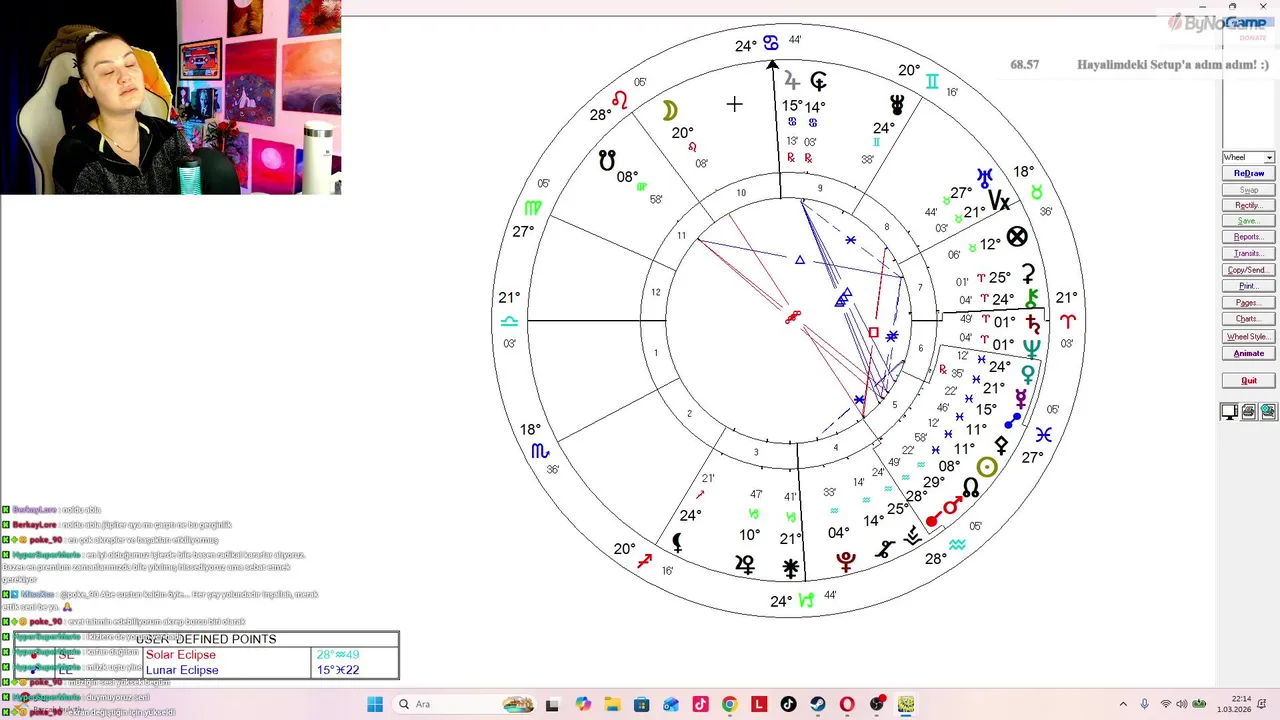1280x720 pixels.
Task: Open the Rectify dialog
Action: pyautogui.click(x=1248, y=205)
